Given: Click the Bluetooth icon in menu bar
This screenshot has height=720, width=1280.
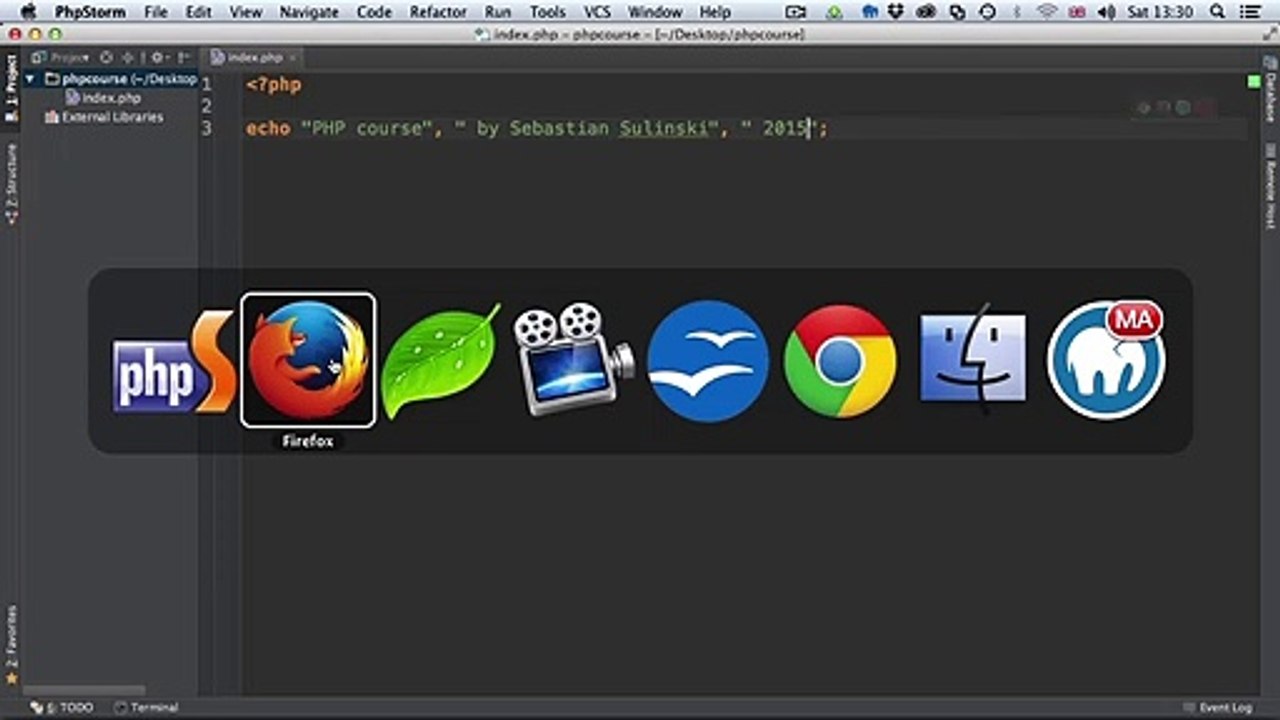Looking at the screenshot, I should click(1018, 12).
